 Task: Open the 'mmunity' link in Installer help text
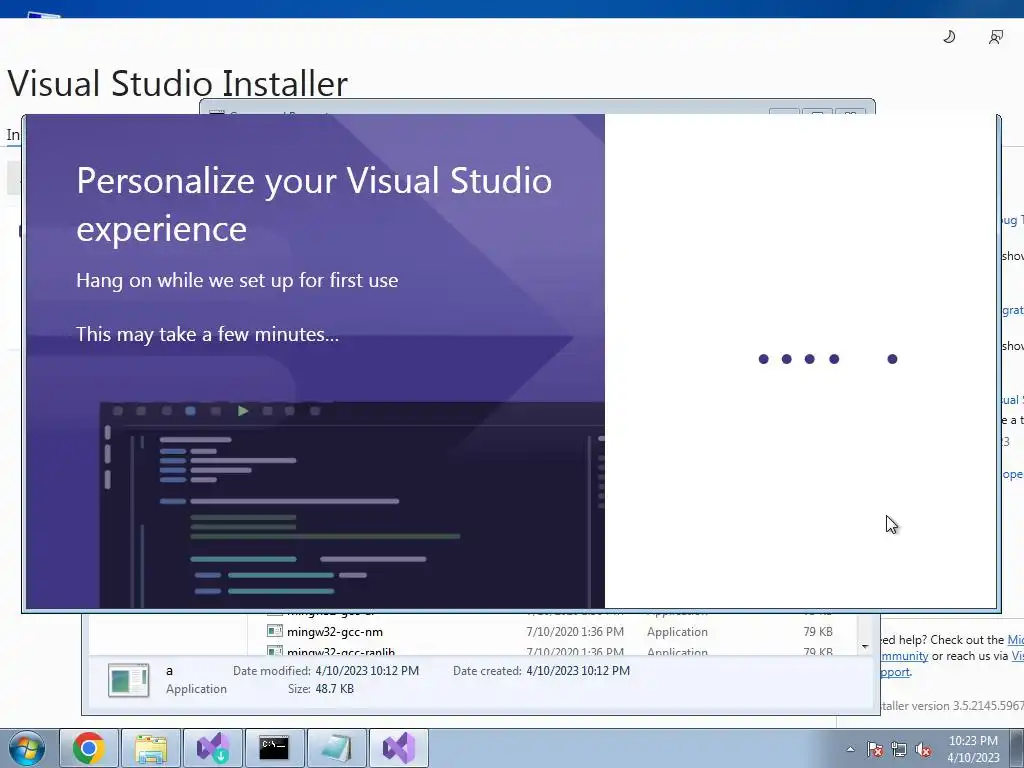(x=904, y=656)
